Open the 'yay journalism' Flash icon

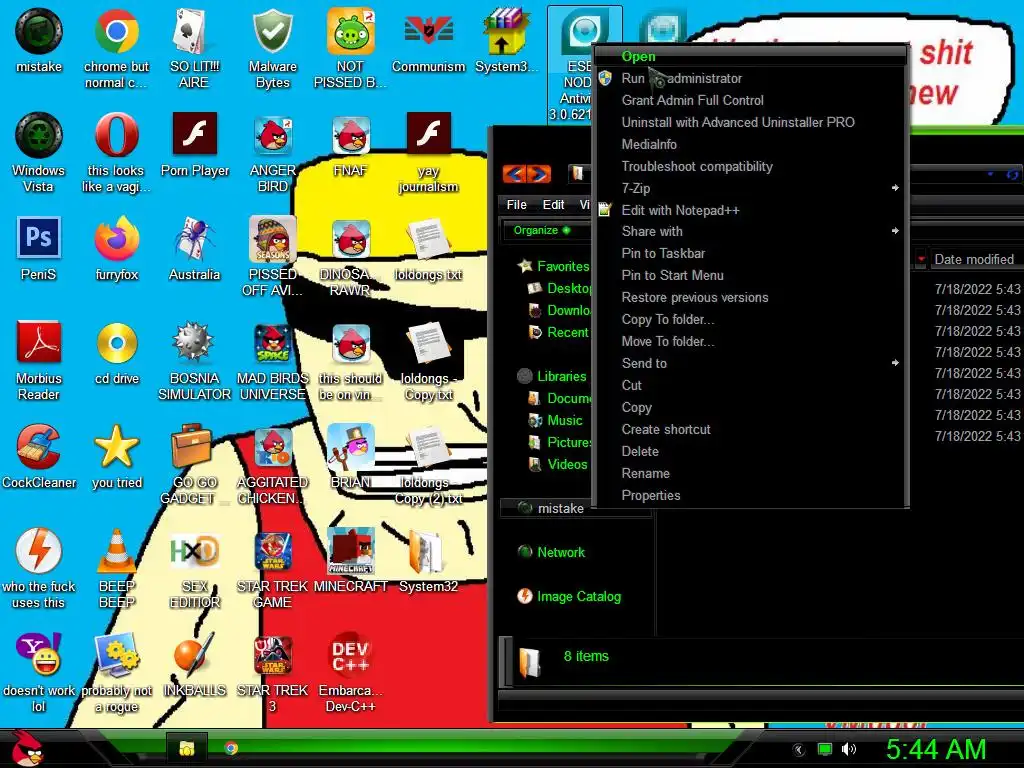(428, 152)
